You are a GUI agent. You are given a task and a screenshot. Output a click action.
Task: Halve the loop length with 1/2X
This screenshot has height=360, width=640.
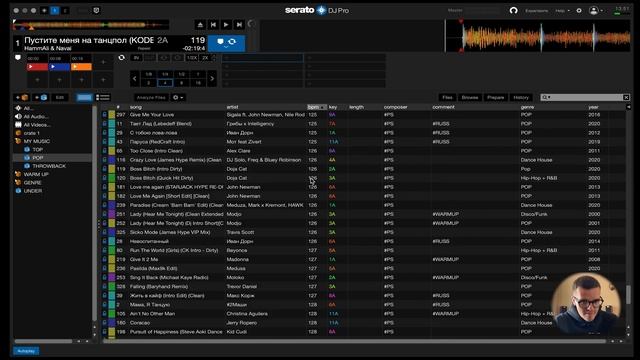(x=192, y=58)
